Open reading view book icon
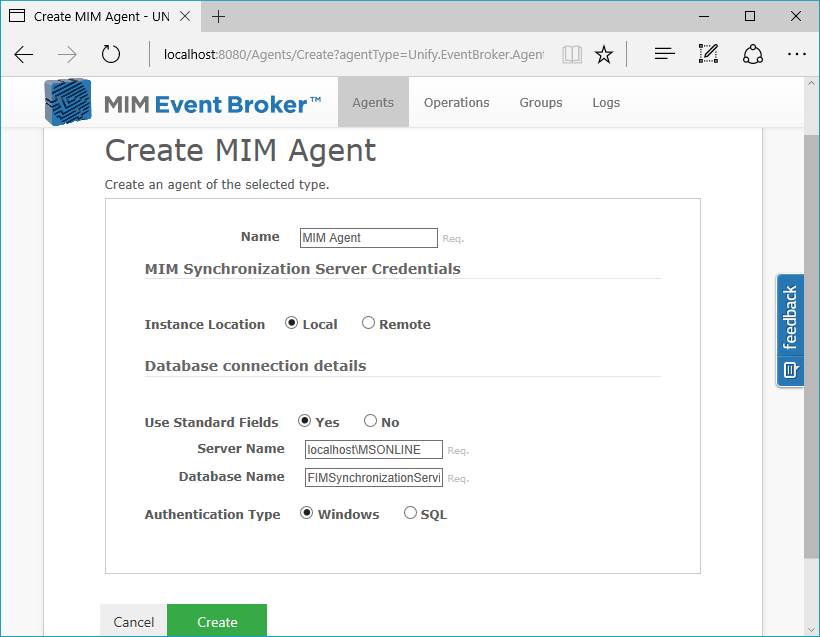 coord(572,54)
